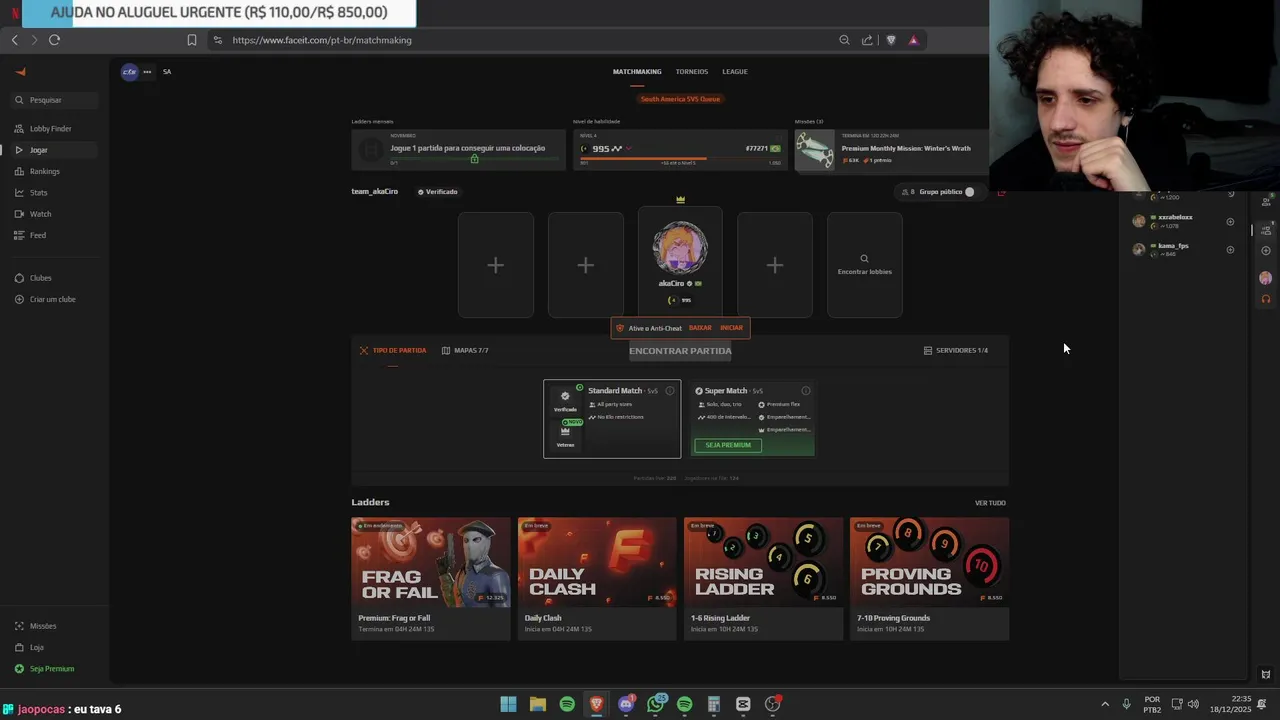Open the 995 Elo skill level card
The image size is (1280, 720).
click(x=680, y=150)
